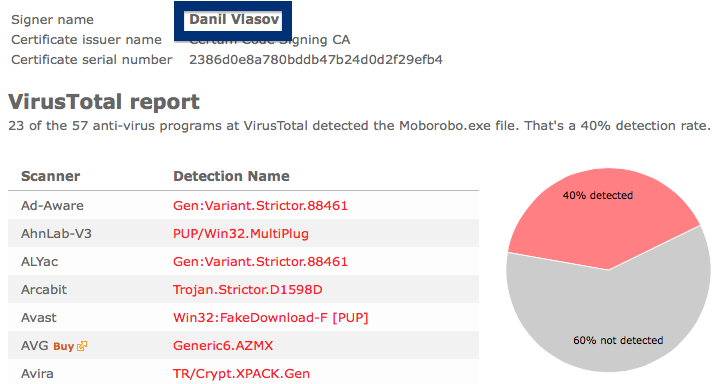Click the Avira scanner name

pos(37,374)
